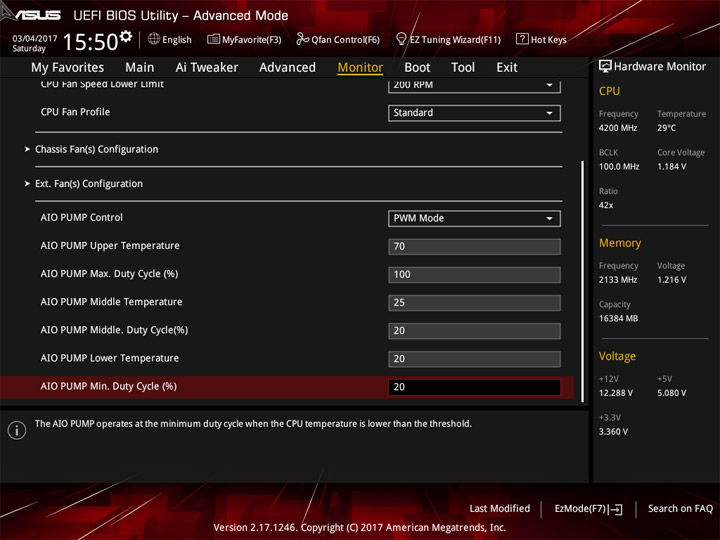The image size is (720, 540).
Task: Click the CPU Fan Profile label
Action: coord(75,112)
